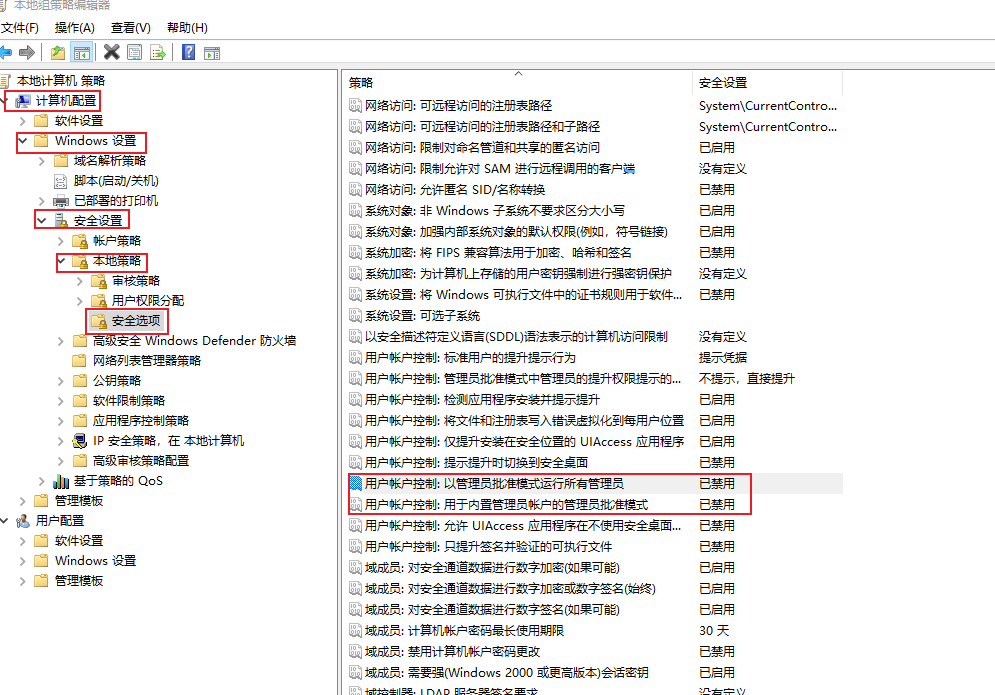The image size is (995, 695).
Task: Select policy 检测应用程序安装并提示提升
Action: pos(482,400)
